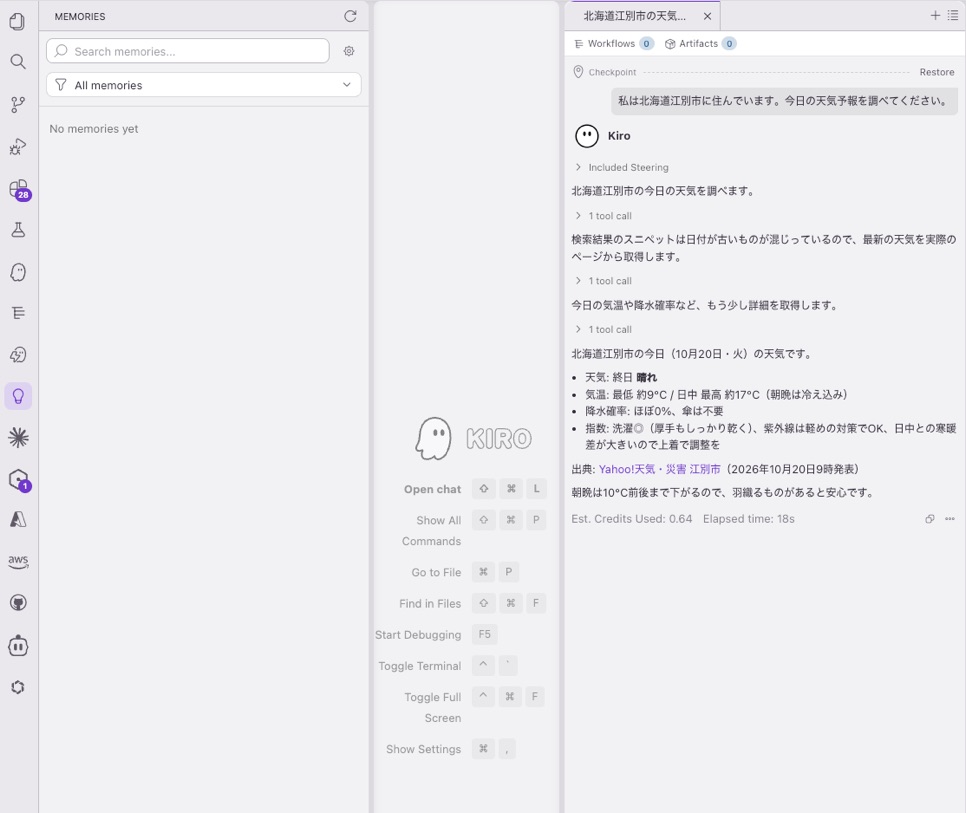The image size is (966, 813).
Task: Open Source Control branch icon
Action: (18, 105)
